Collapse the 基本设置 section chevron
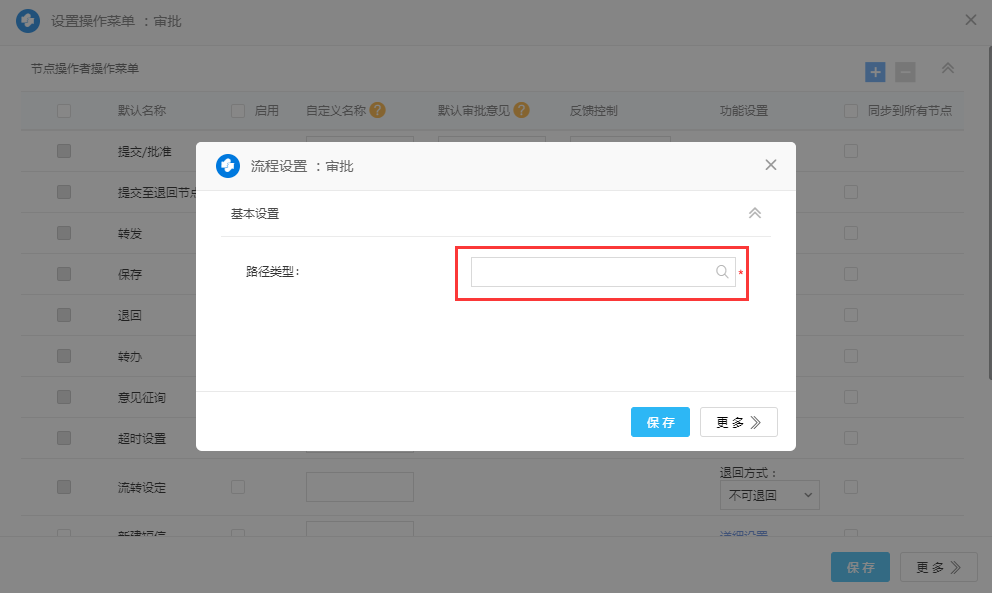The width and height of the screenshot is (992, 593). tap(755, 213)
